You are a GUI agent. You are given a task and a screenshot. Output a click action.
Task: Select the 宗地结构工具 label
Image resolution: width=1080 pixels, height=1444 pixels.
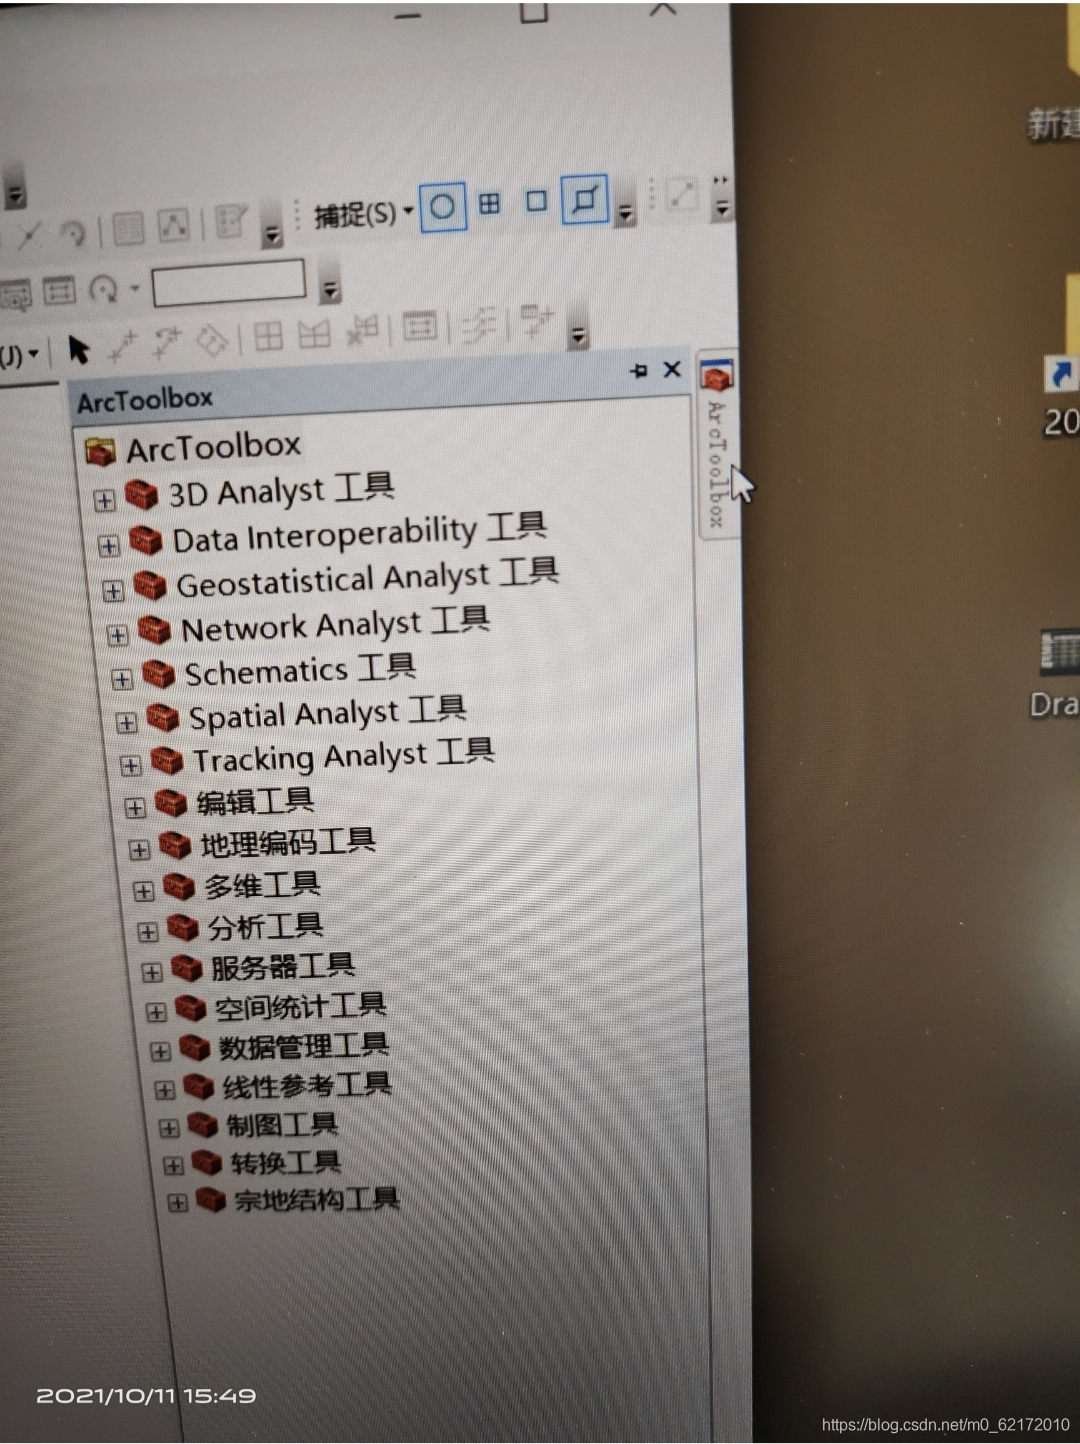coord(316,1199)
